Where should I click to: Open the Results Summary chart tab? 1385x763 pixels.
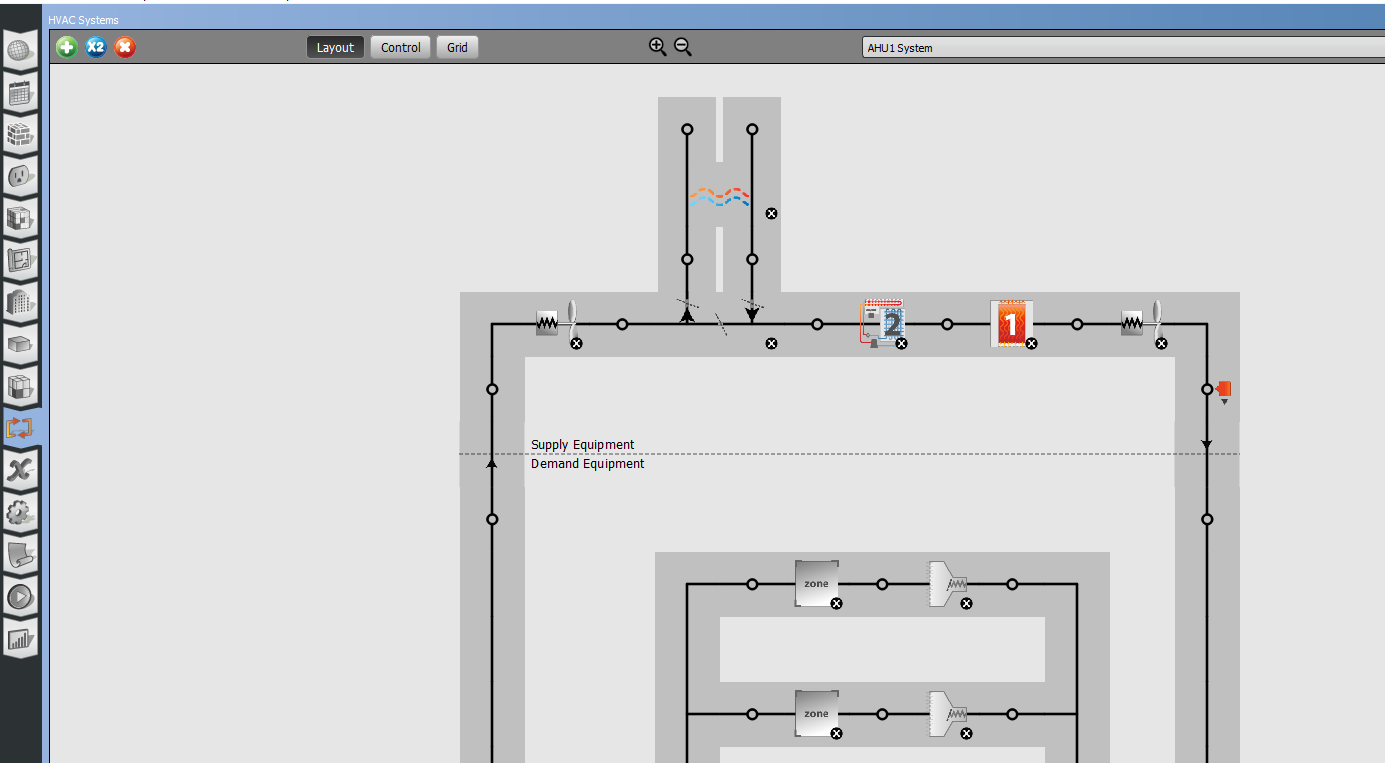pos(21,639)
